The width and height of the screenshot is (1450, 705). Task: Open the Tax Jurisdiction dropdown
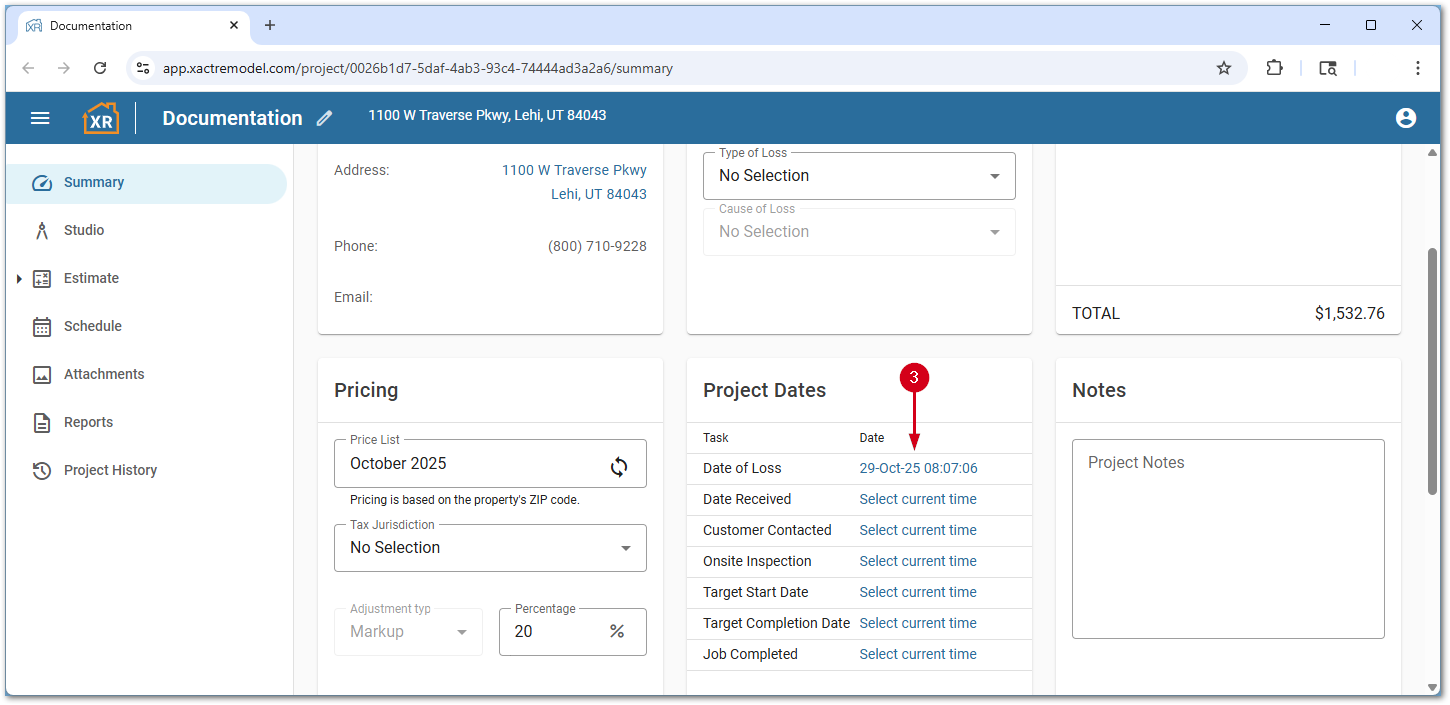pos(489,548)
